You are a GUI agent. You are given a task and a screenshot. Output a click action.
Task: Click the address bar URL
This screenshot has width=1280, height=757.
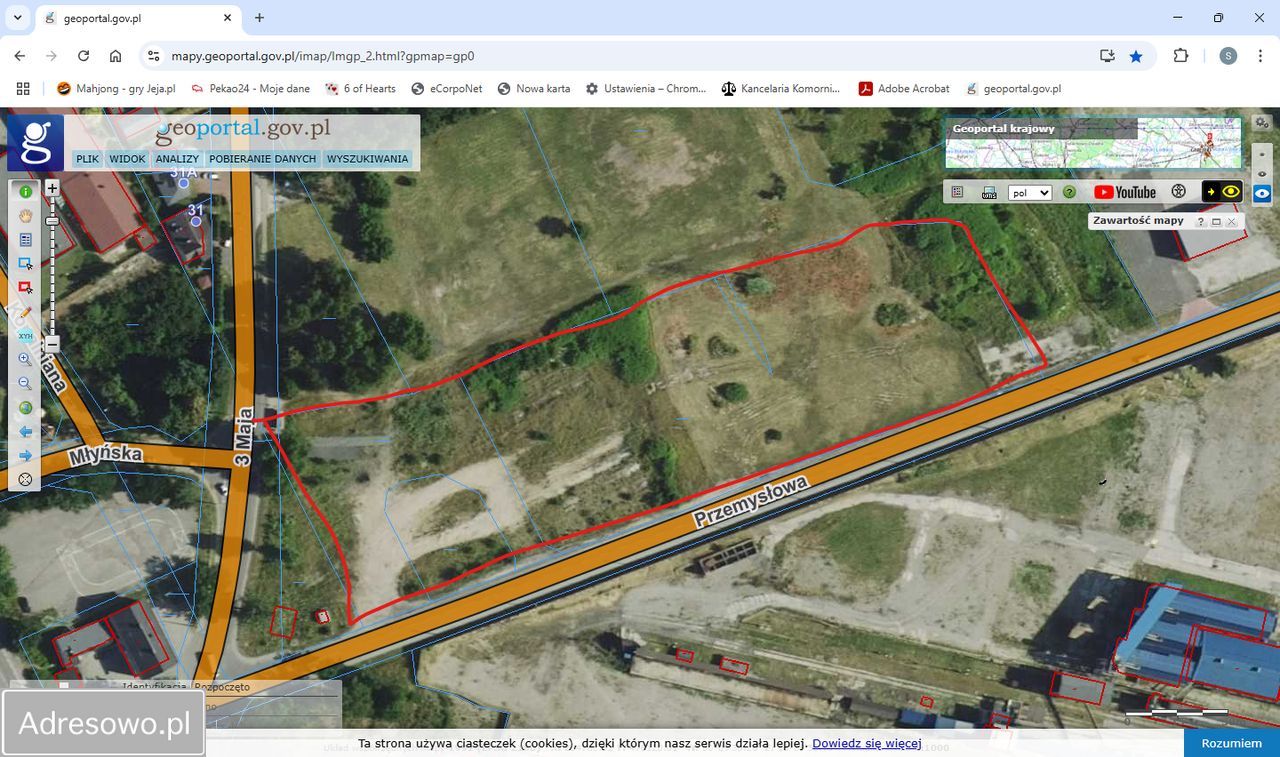[x=323, y=56]
